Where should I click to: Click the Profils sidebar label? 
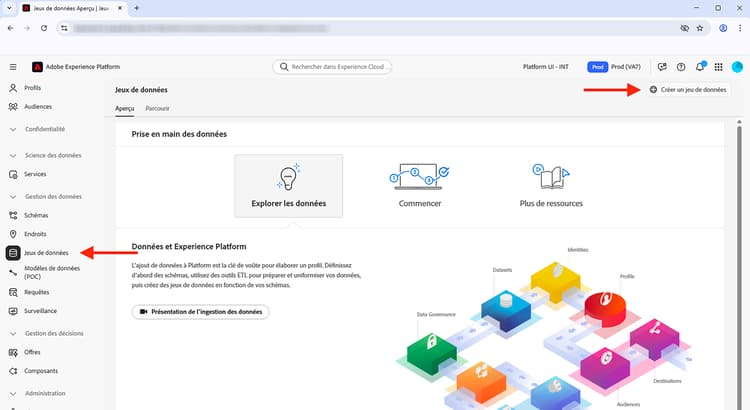(33, 88)
